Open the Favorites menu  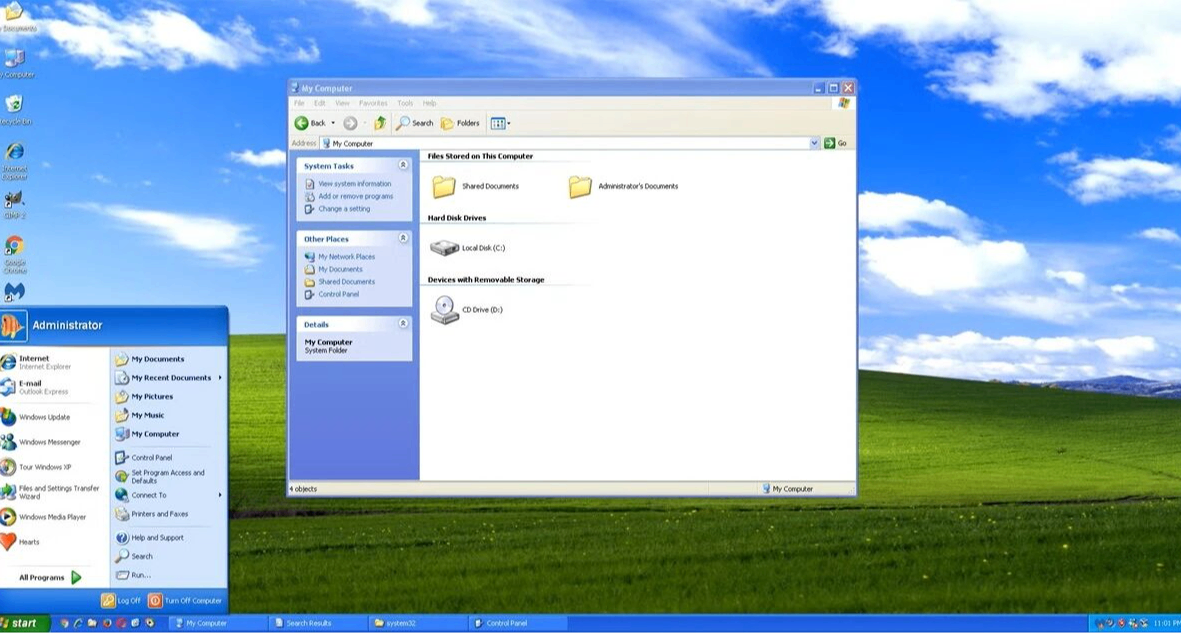373,103
